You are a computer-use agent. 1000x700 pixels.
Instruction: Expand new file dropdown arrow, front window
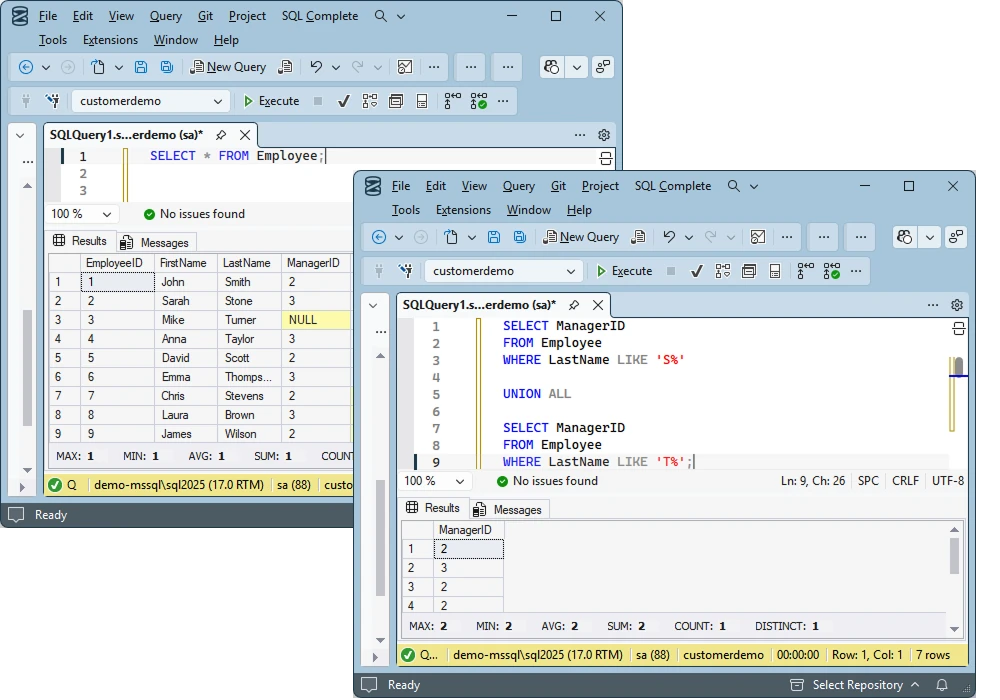coord(471,237)
